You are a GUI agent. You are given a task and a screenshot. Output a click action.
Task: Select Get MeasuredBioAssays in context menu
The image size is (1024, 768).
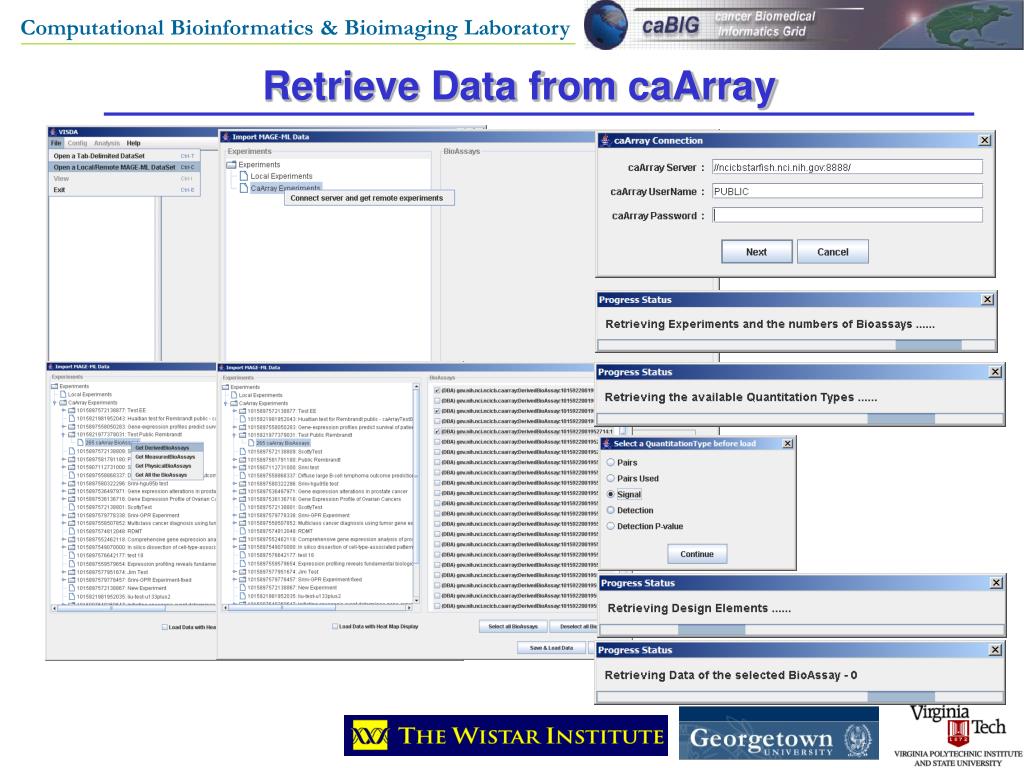tap(167, 457)
